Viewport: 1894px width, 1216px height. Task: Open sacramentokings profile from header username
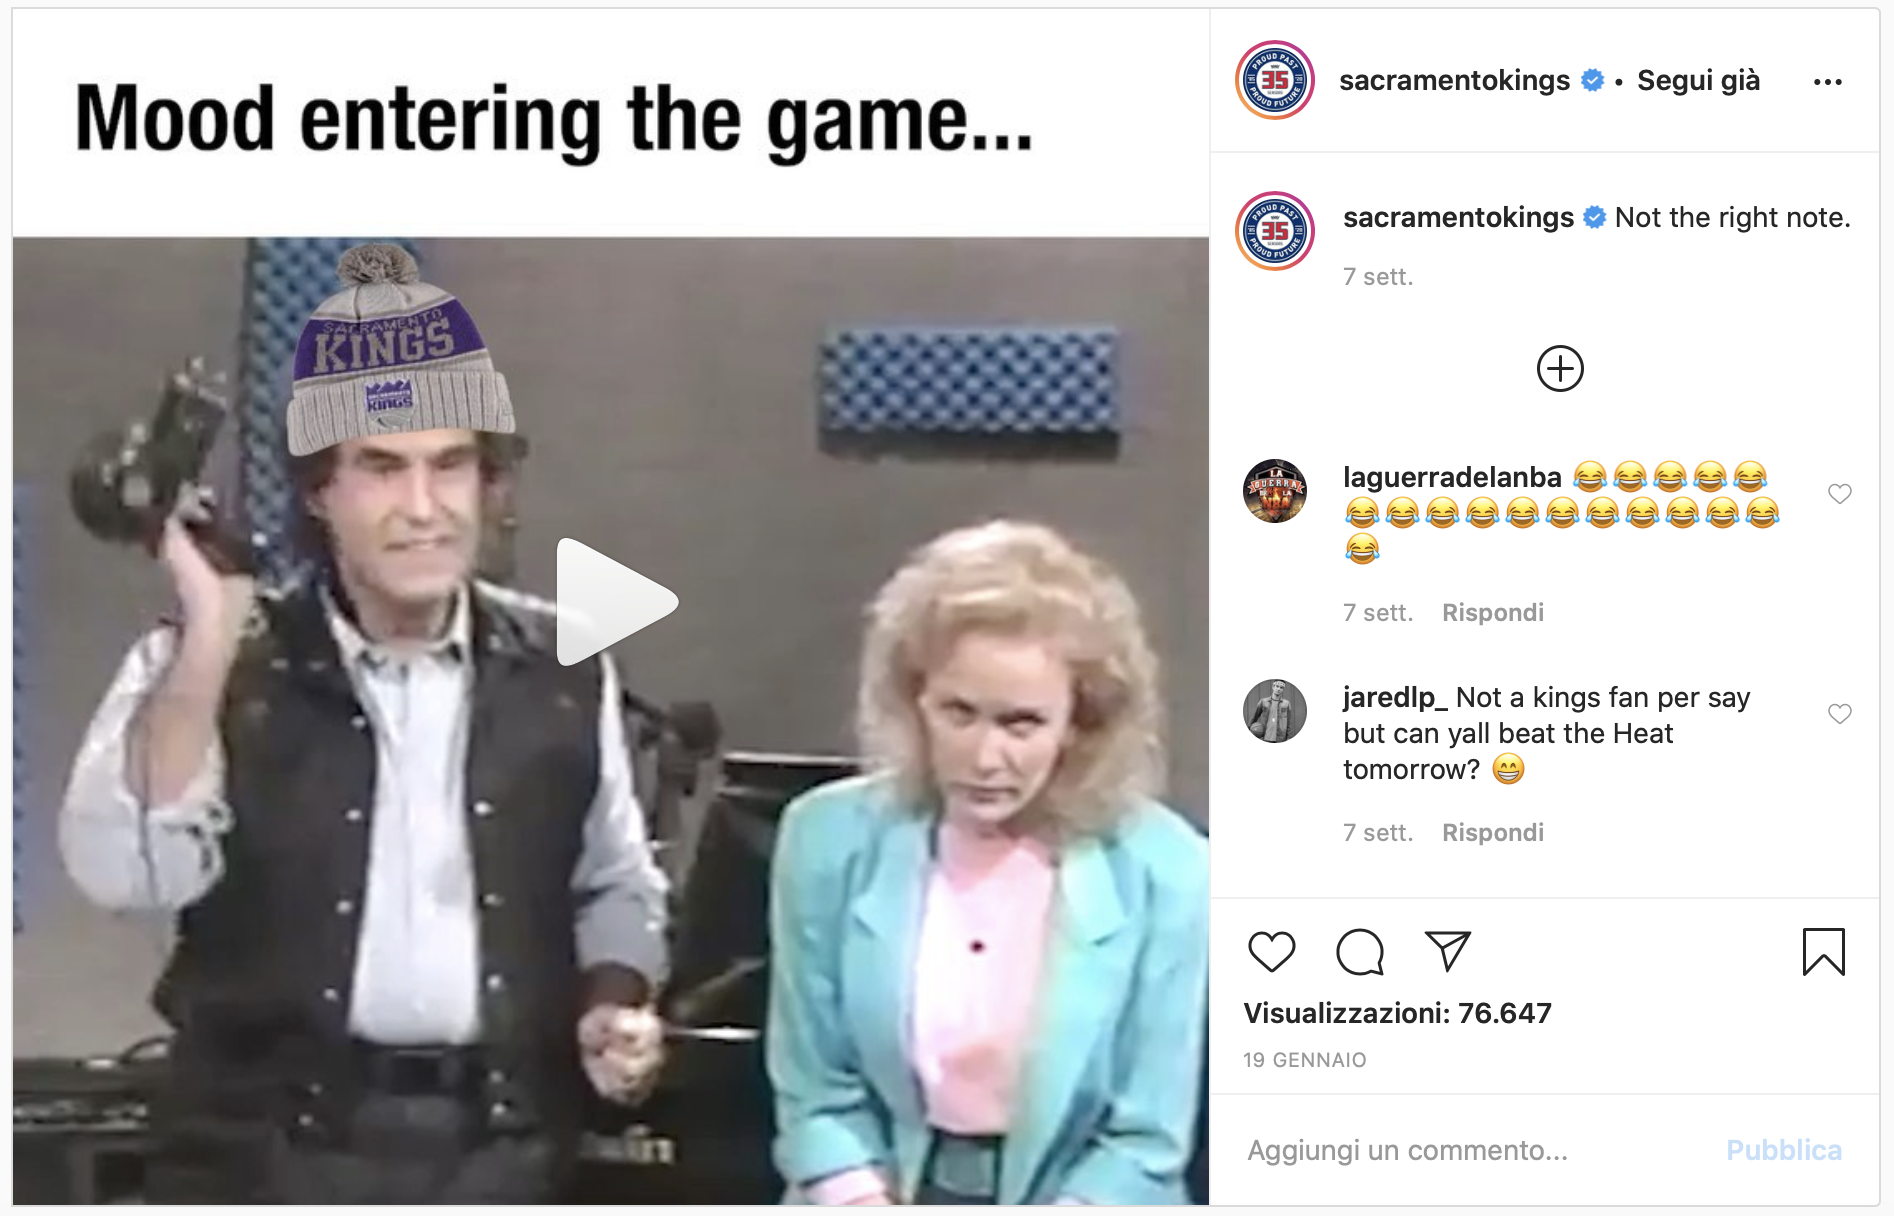[1454, 80]
